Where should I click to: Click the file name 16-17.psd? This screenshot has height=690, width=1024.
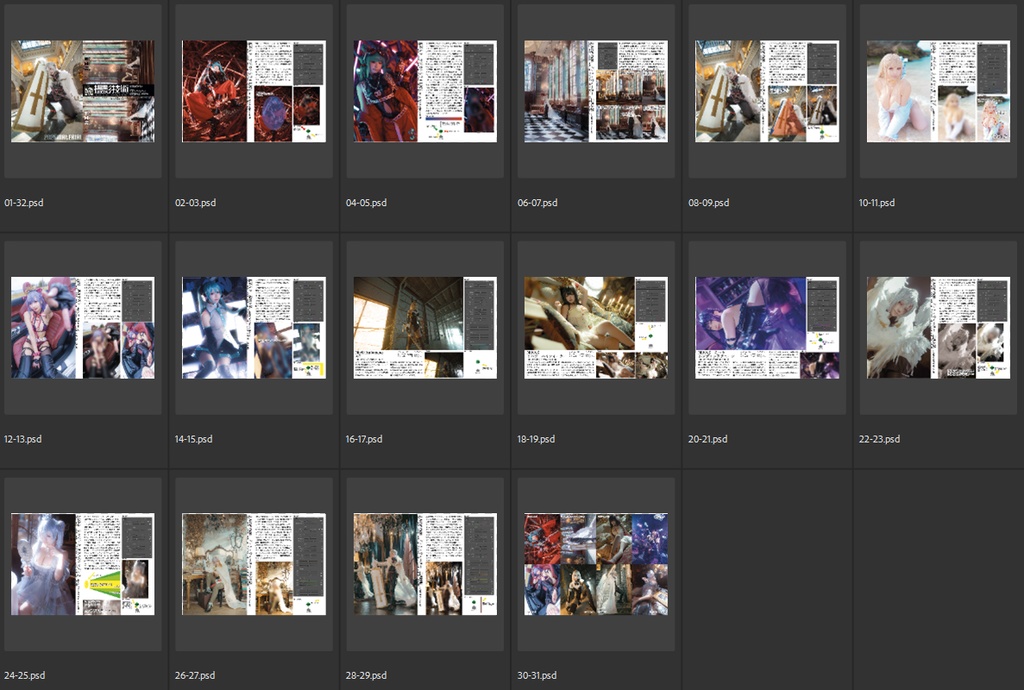pyautogui.click(x=364, y=439)
